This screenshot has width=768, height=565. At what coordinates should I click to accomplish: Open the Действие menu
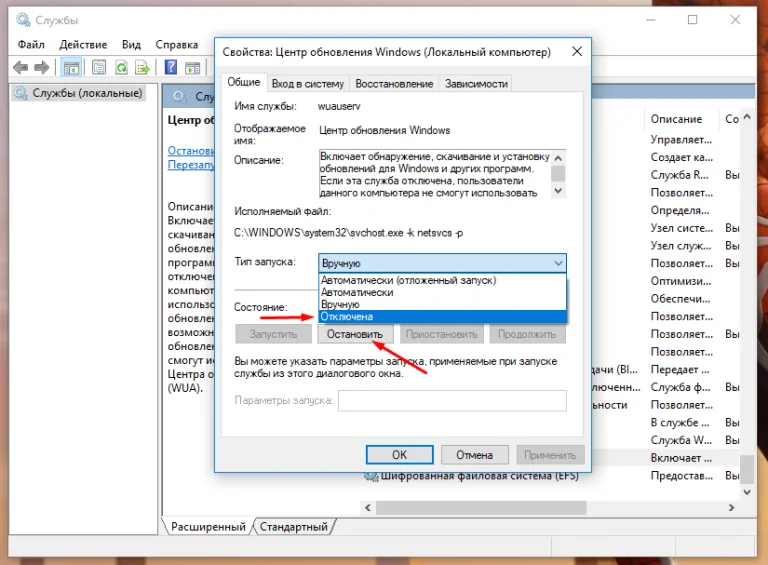click(83, 45)
